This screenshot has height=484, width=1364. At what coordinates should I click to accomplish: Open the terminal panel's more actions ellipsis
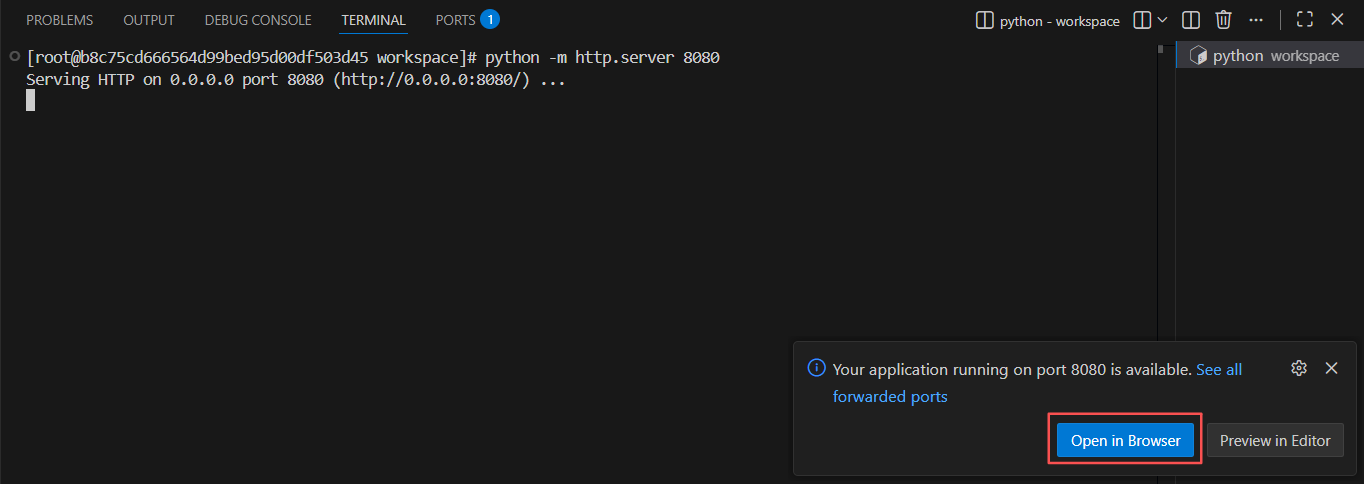[1256, 20]
